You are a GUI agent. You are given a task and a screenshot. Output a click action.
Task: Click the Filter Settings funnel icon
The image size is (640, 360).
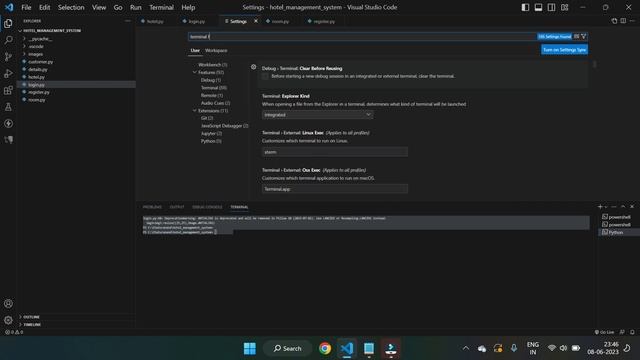coord(584,36)
